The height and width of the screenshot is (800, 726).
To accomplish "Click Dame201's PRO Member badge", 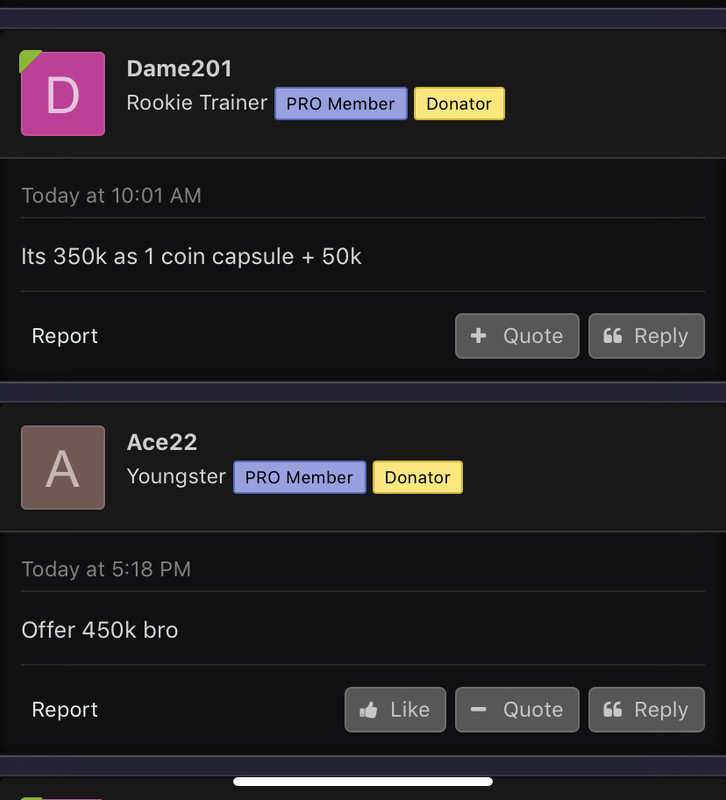I will (x=341, y=104).
